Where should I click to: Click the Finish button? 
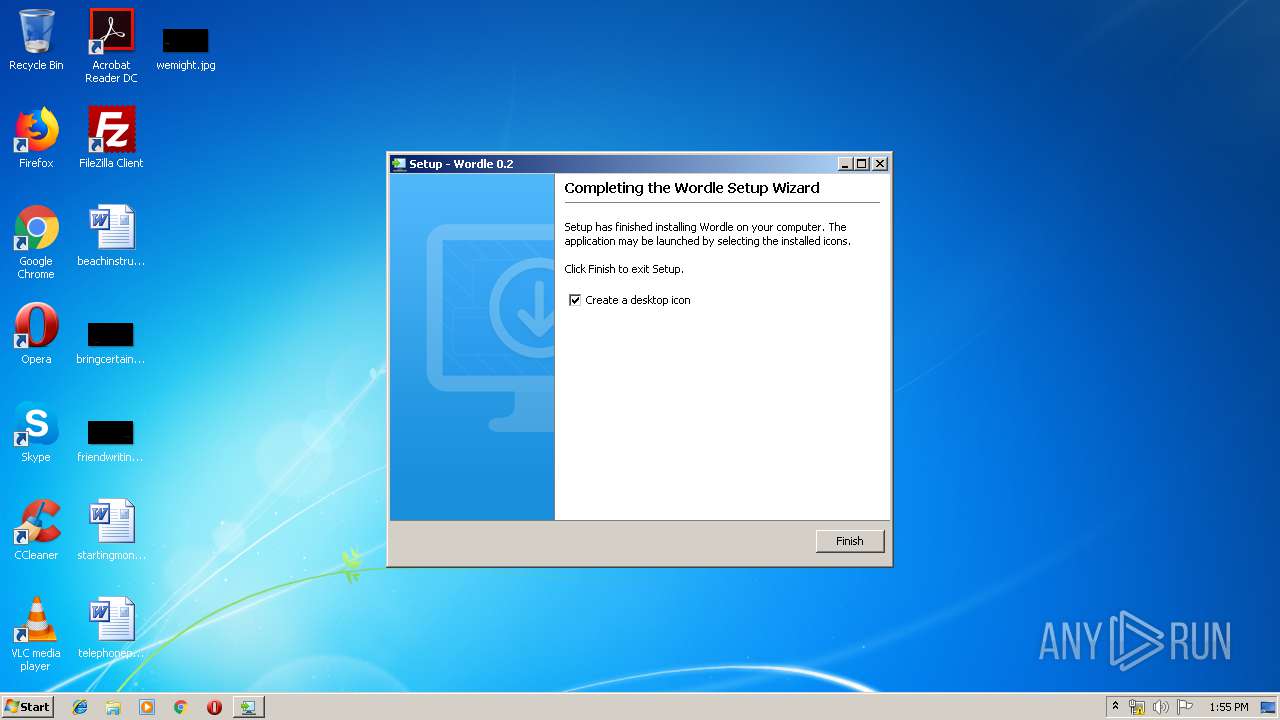[x=849, y=541]
